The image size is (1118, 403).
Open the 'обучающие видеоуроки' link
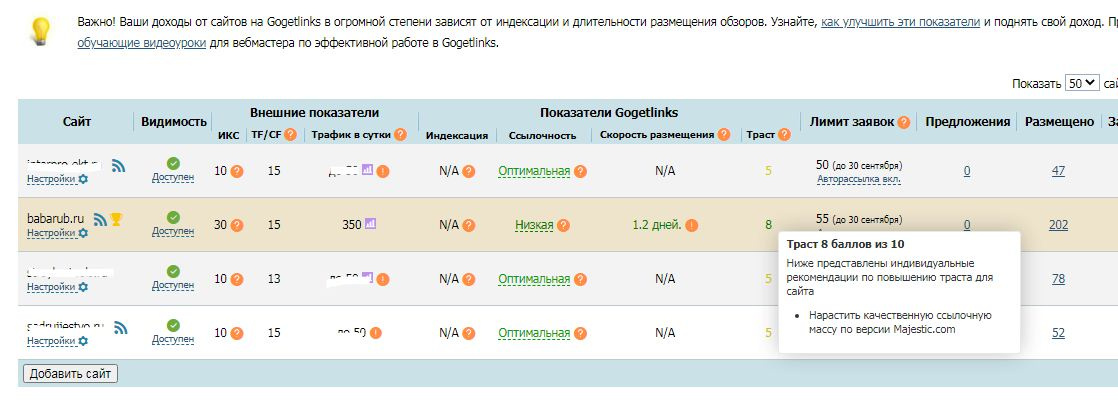(141, 43)
